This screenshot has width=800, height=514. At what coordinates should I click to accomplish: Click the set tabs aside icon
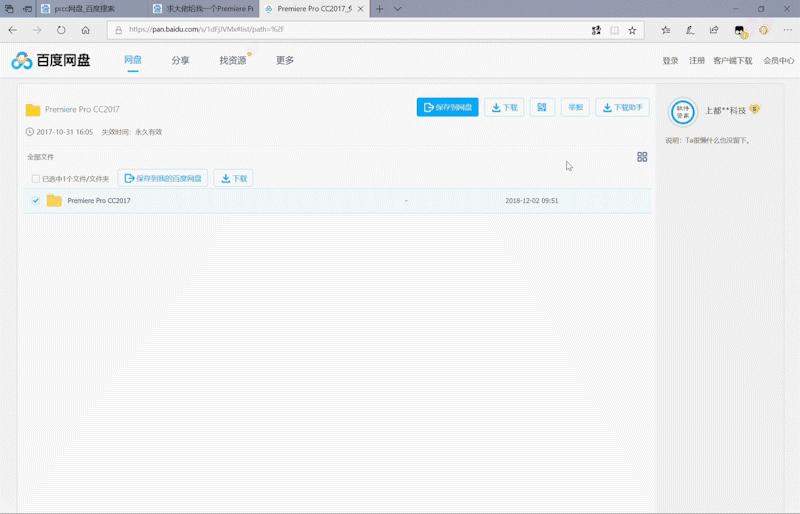28,9
